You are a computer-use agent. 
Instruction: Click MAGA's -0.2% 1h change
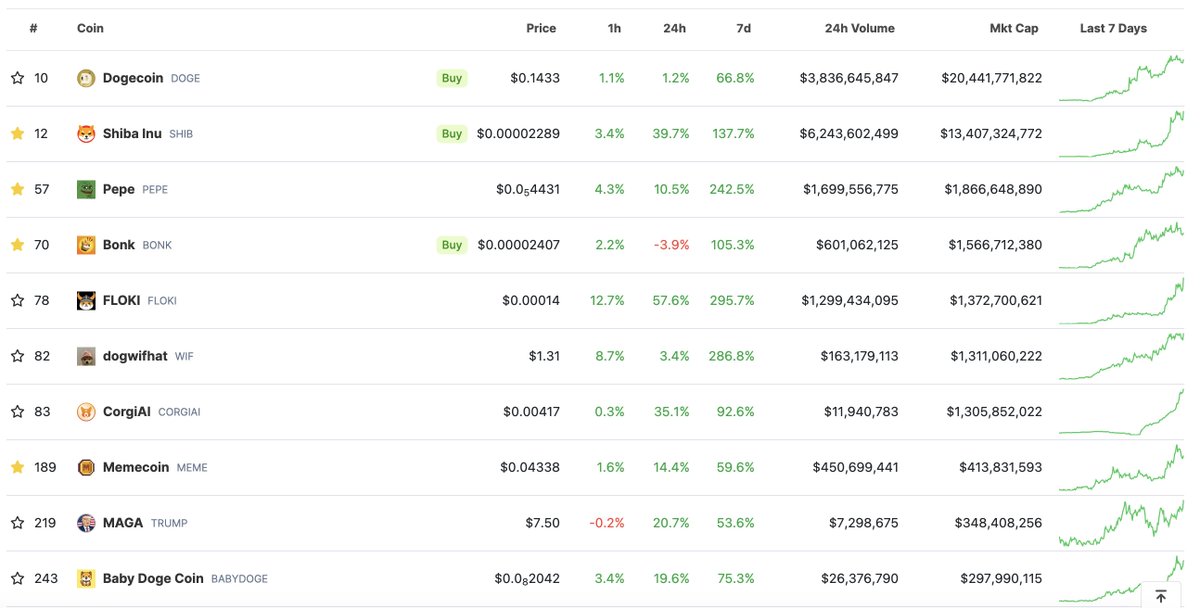coord(607,523)
